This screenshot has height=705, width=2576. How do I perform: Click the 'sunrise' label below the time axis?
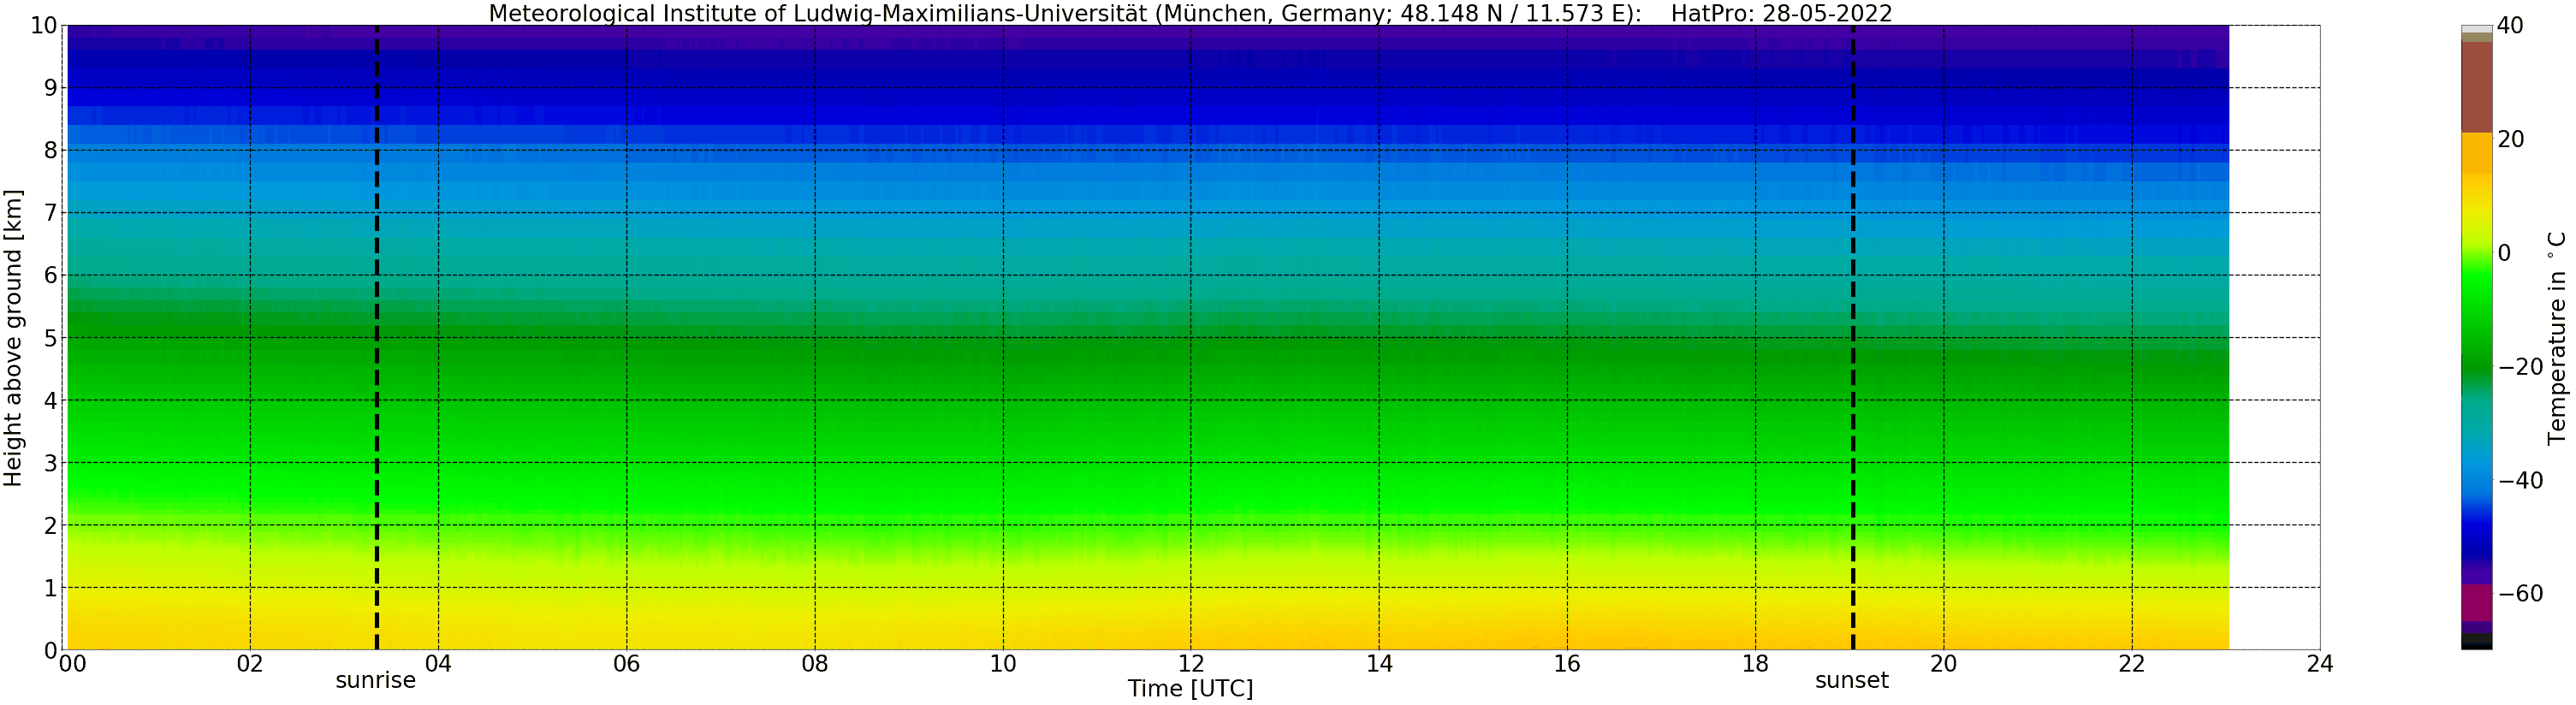tap(375, 681)
